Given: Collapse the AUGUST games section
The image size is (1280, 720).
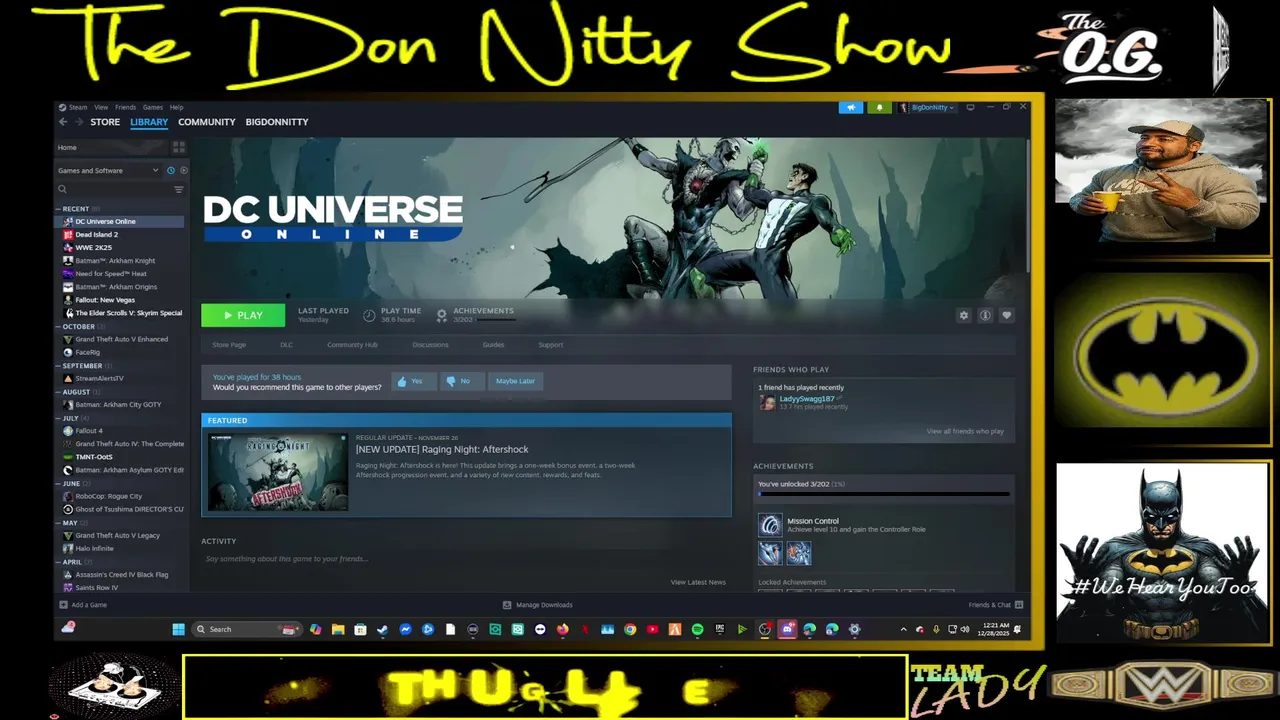Looking at the screenshot, I should coord(58,392).
